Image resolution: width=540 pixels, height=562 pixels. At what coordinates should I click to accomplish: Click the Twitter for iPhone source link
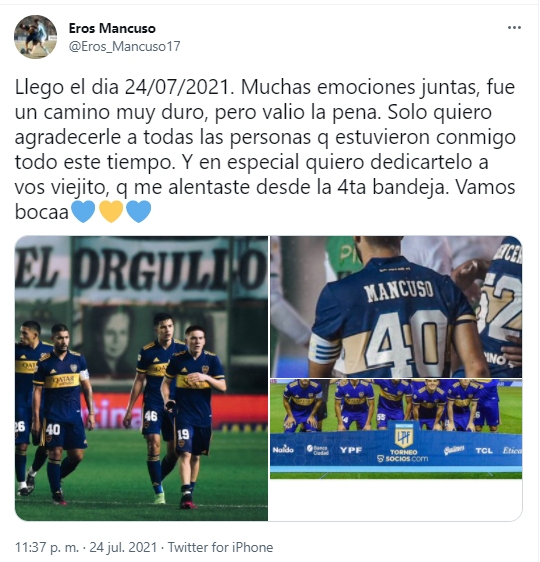coord(220,547)
